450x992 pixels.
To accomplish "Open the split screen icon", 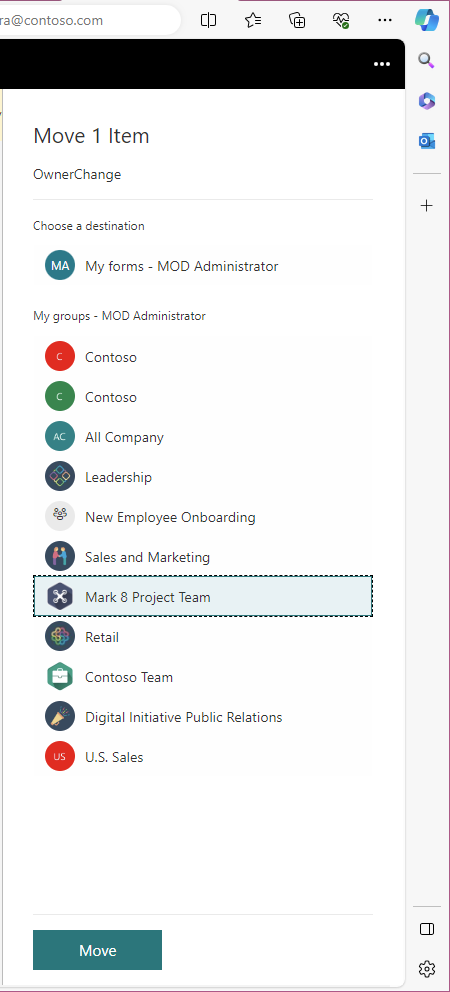I will [208, 20].
